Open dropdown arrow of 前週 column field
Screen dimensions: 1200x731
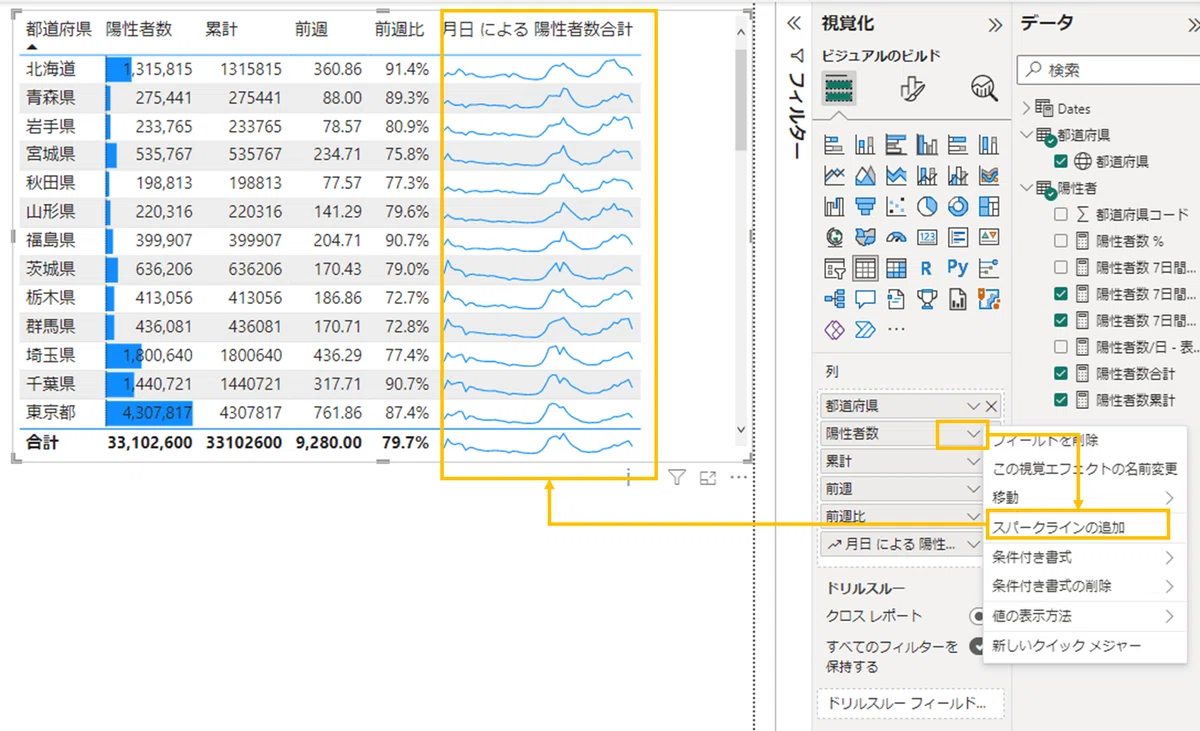[973, 489]
